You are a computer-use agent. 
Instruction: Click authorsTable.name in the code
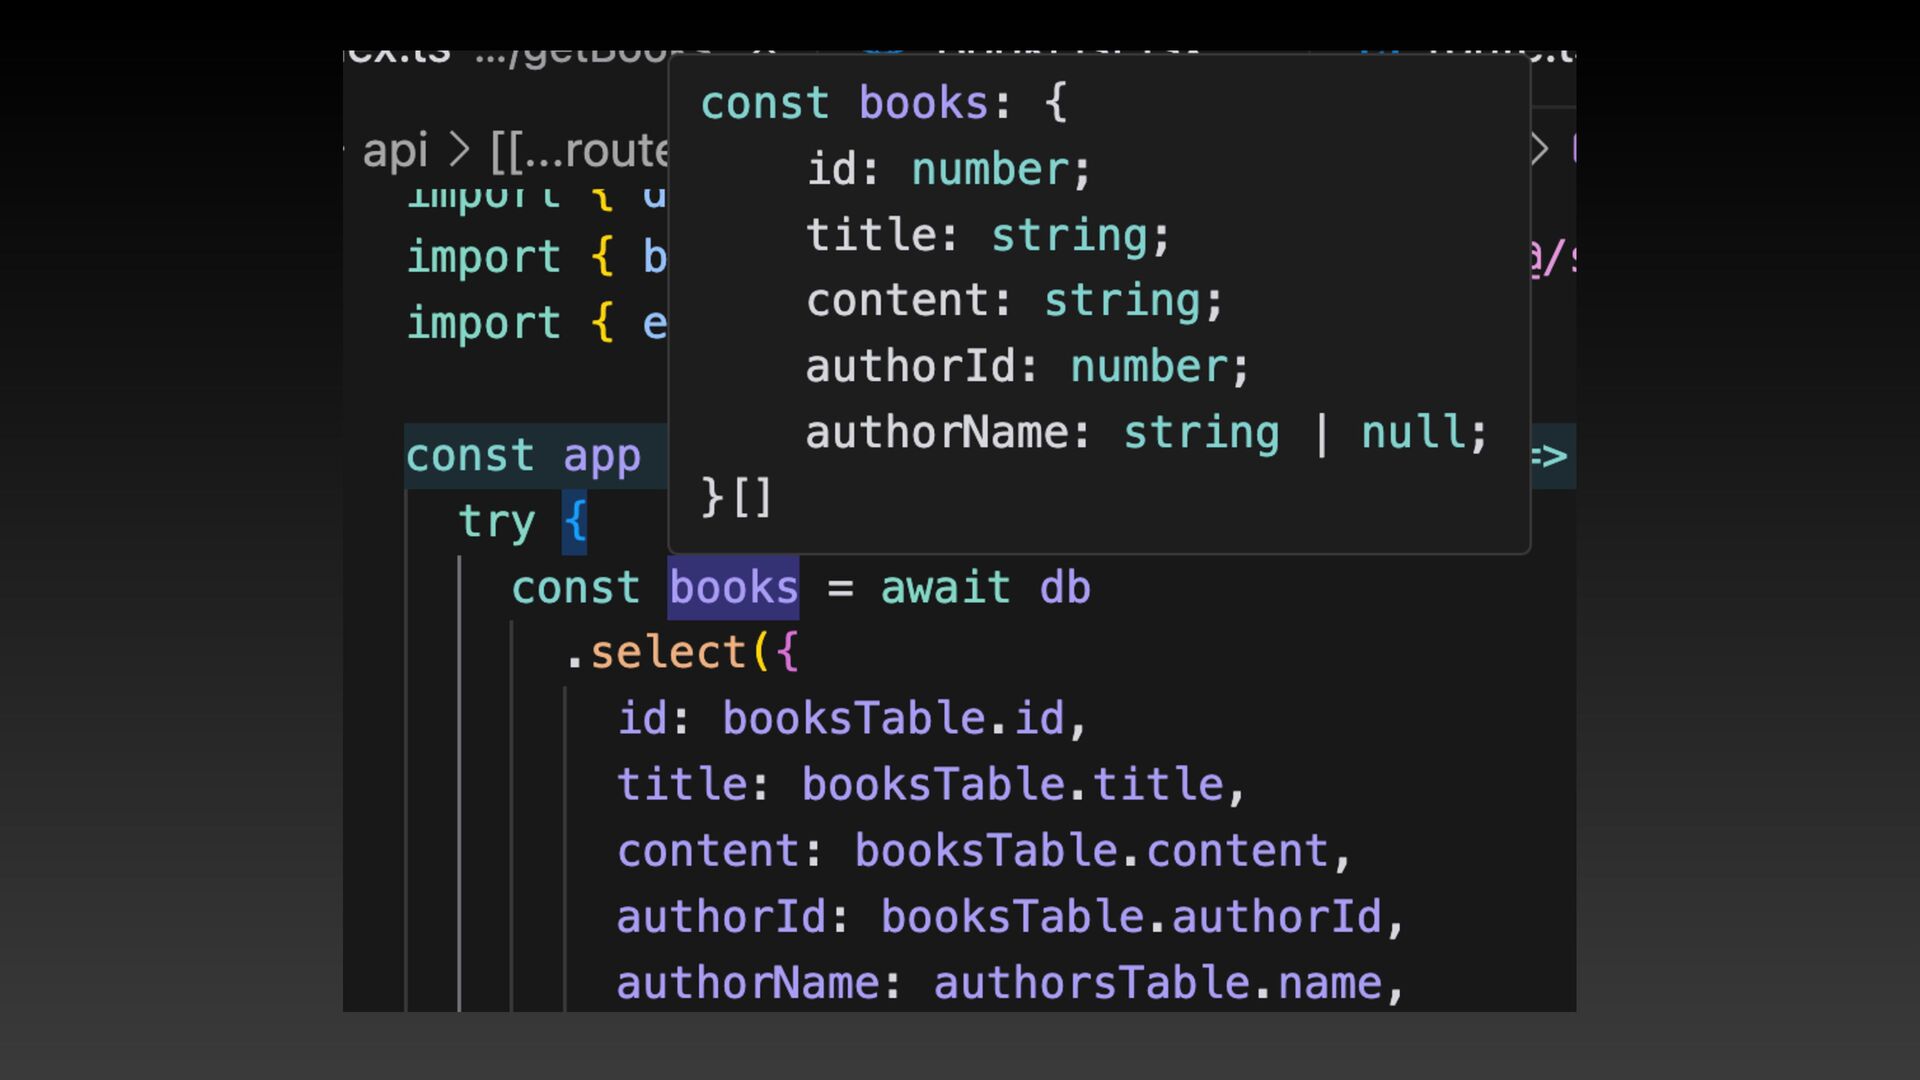click(1157, 983)
